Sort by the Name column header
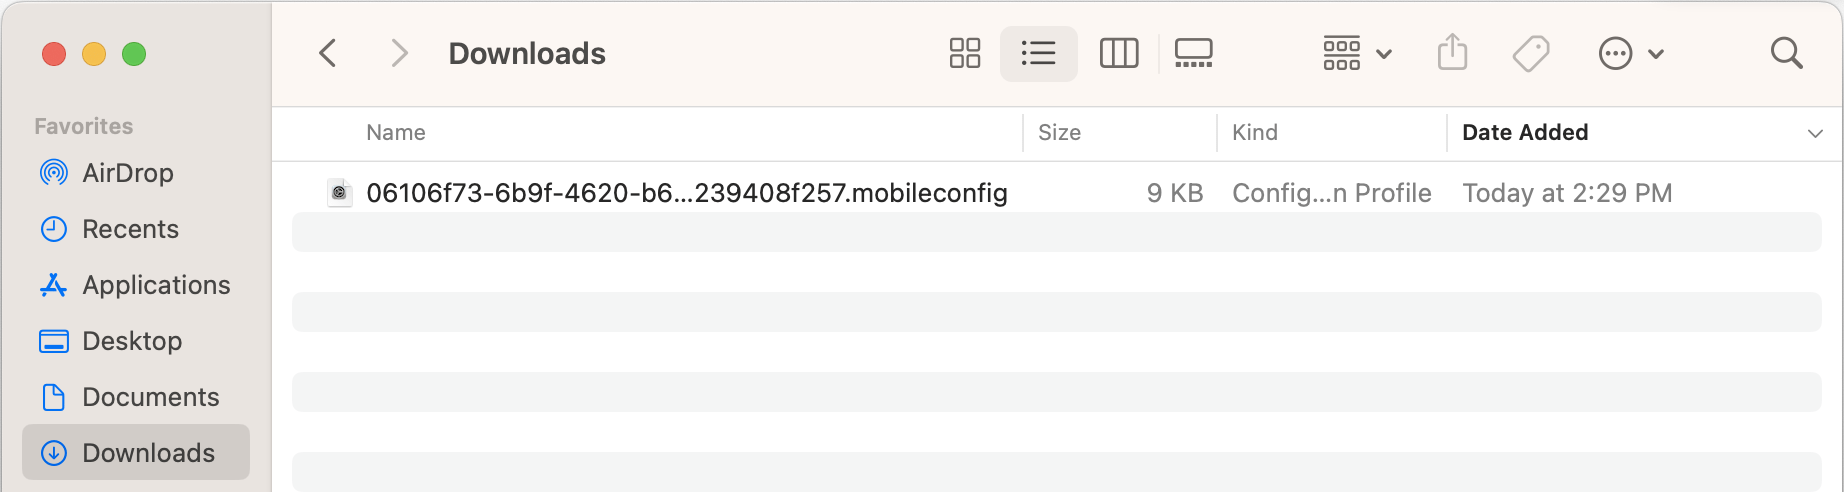The image size is (1844, 492). pyautogui.click(x=396, y=132)
